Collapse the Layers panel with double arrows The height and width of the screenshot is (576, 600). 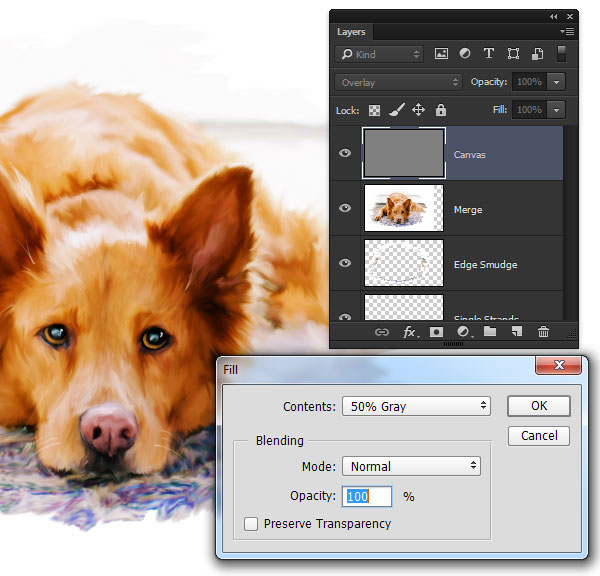click(553, 16)
